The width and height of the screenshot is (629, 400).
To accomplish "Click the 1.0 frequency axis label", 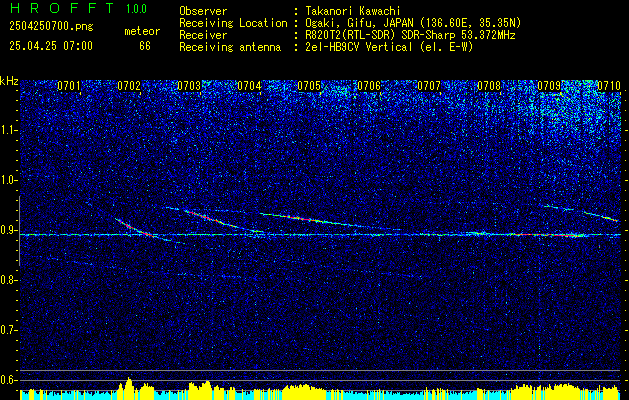I will [x=8, y=181].
